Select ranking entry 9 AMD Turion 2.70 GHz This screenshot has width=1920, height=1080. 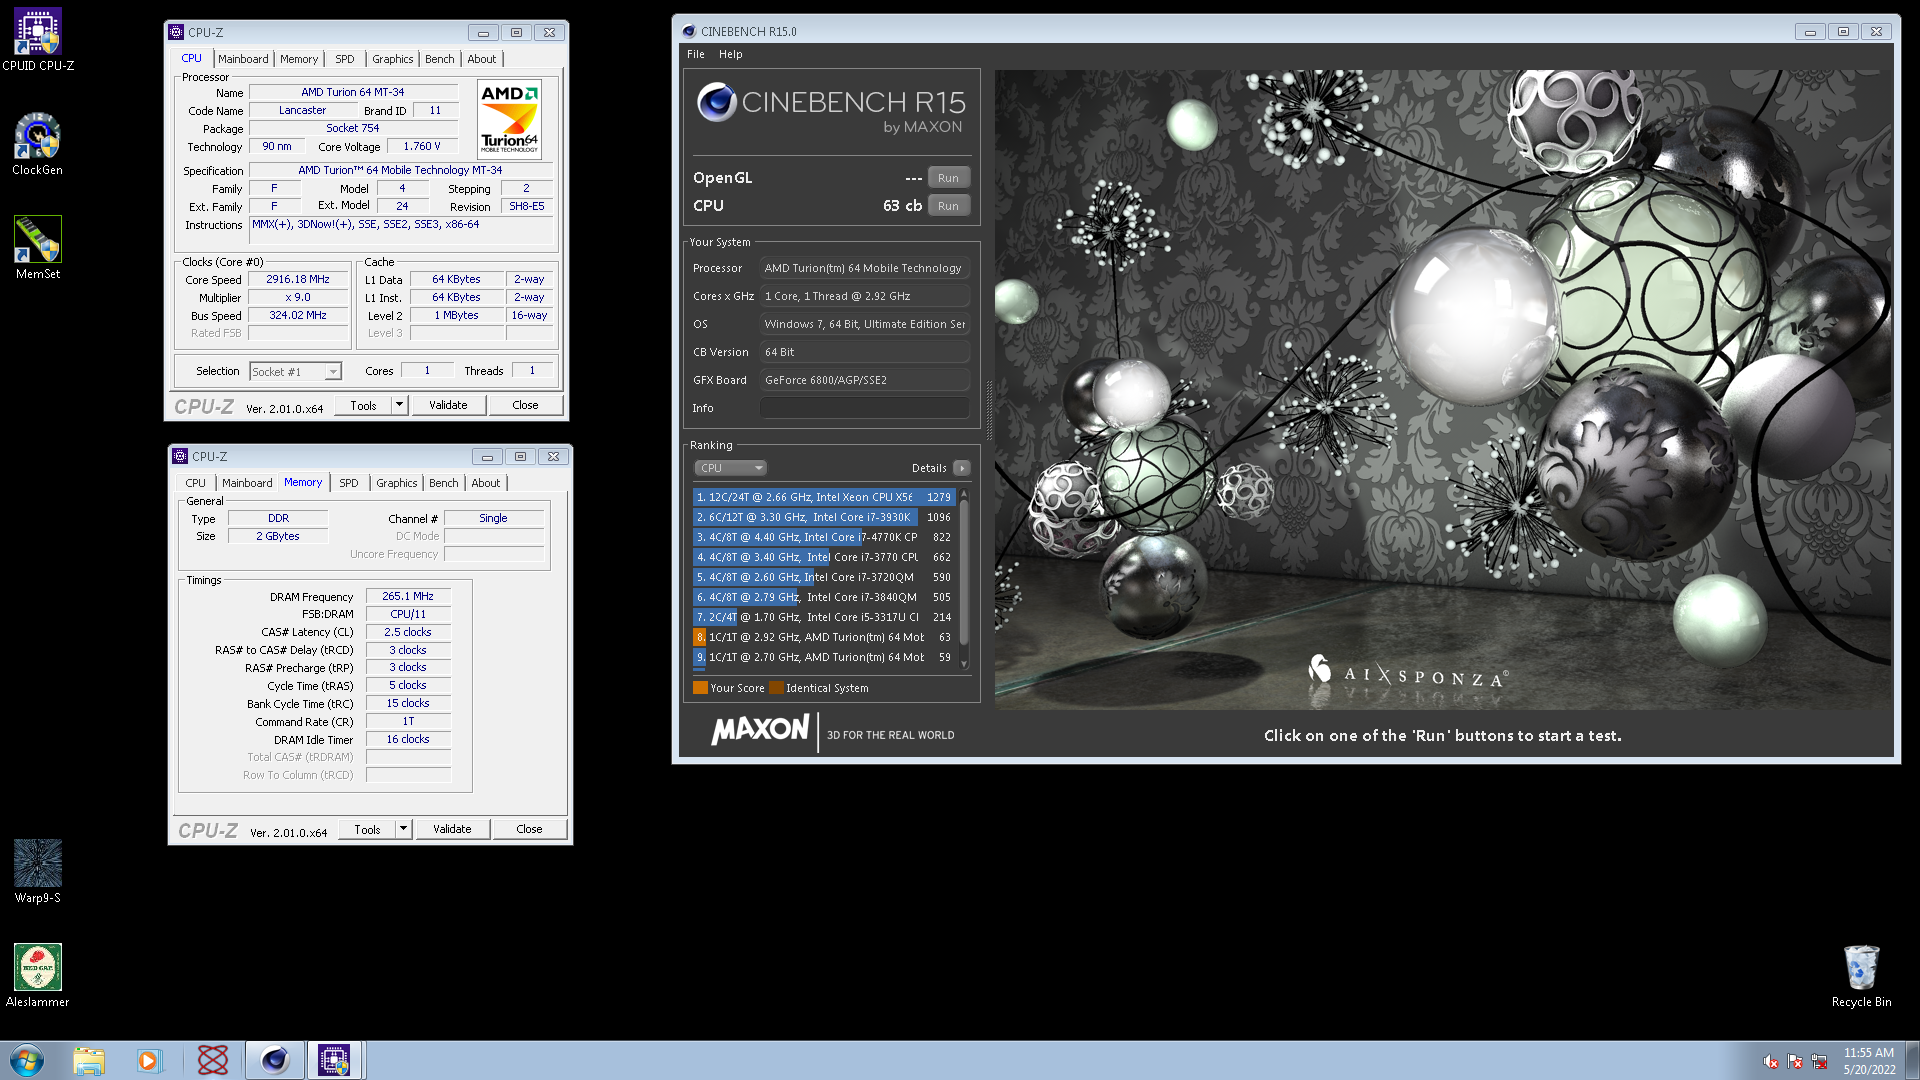click(x=824, y=657)
